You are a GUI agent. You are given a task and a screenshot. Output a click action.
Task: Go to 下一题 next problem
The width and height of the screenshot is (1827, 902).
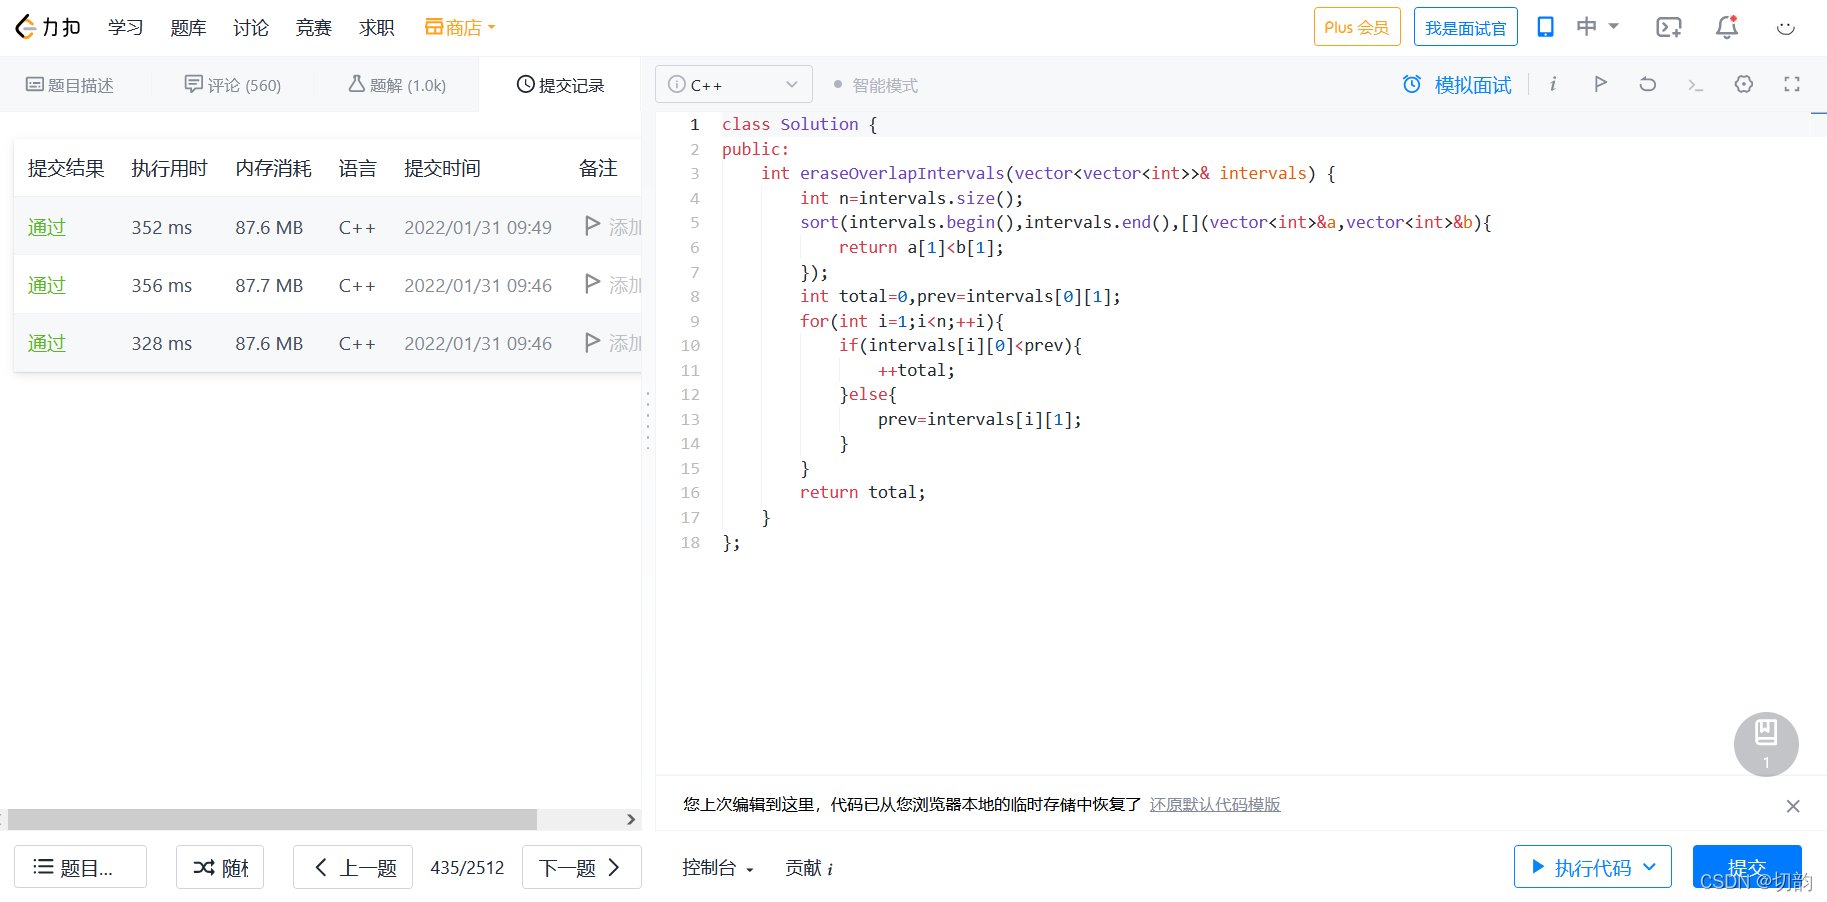click(x=582, y=867)
